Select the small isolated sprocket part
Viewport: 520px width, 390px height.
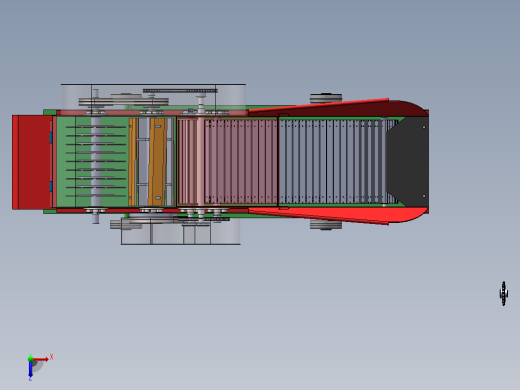pyautogui.click(x=504, y=293)
